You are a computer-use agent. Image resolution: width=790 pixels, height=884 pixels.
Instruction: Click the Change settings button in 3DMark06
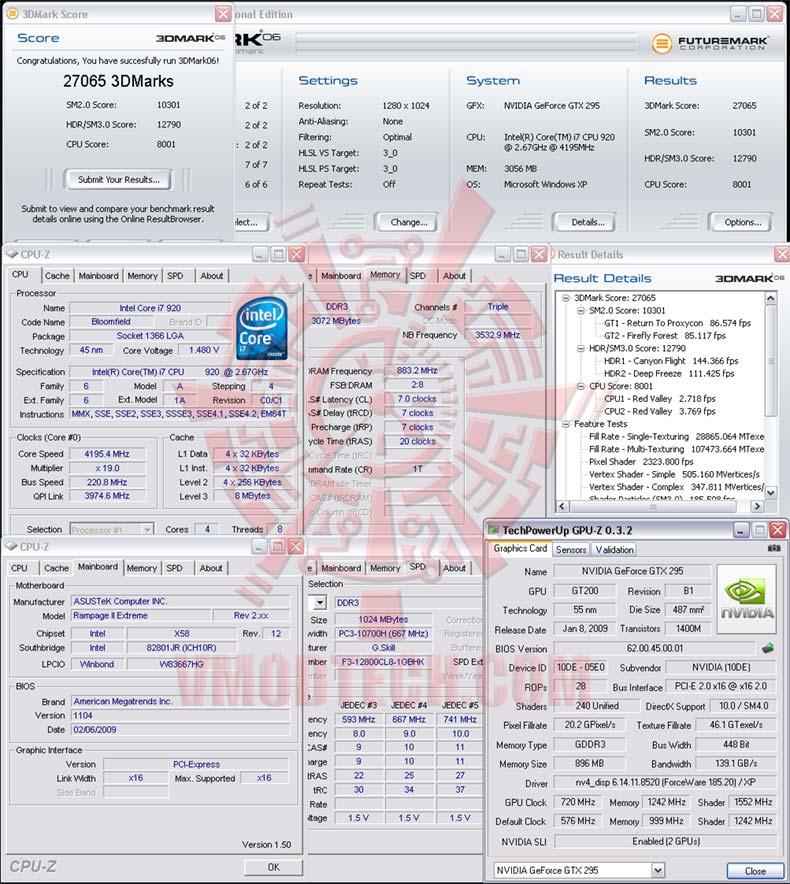coord(408,222)
